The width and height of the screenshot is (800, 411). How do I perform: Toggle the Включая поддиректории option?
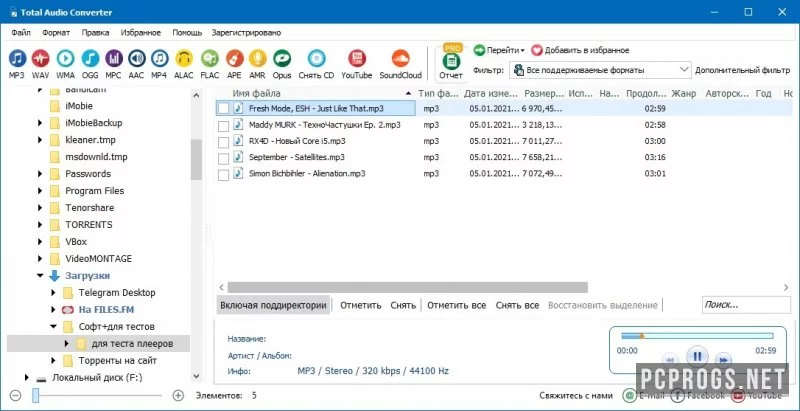273,305
